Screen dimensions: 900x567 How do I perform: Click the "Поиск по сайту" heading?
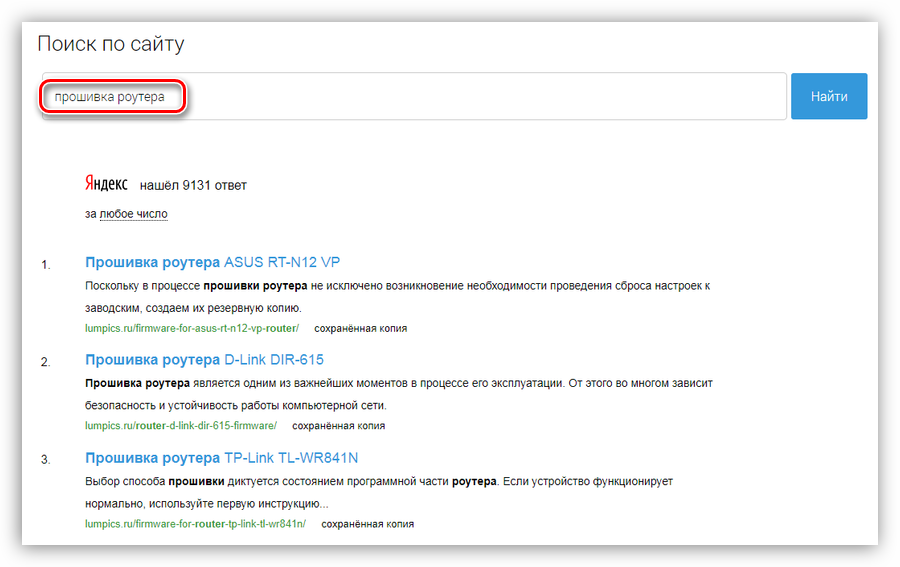tap(111, 44)
